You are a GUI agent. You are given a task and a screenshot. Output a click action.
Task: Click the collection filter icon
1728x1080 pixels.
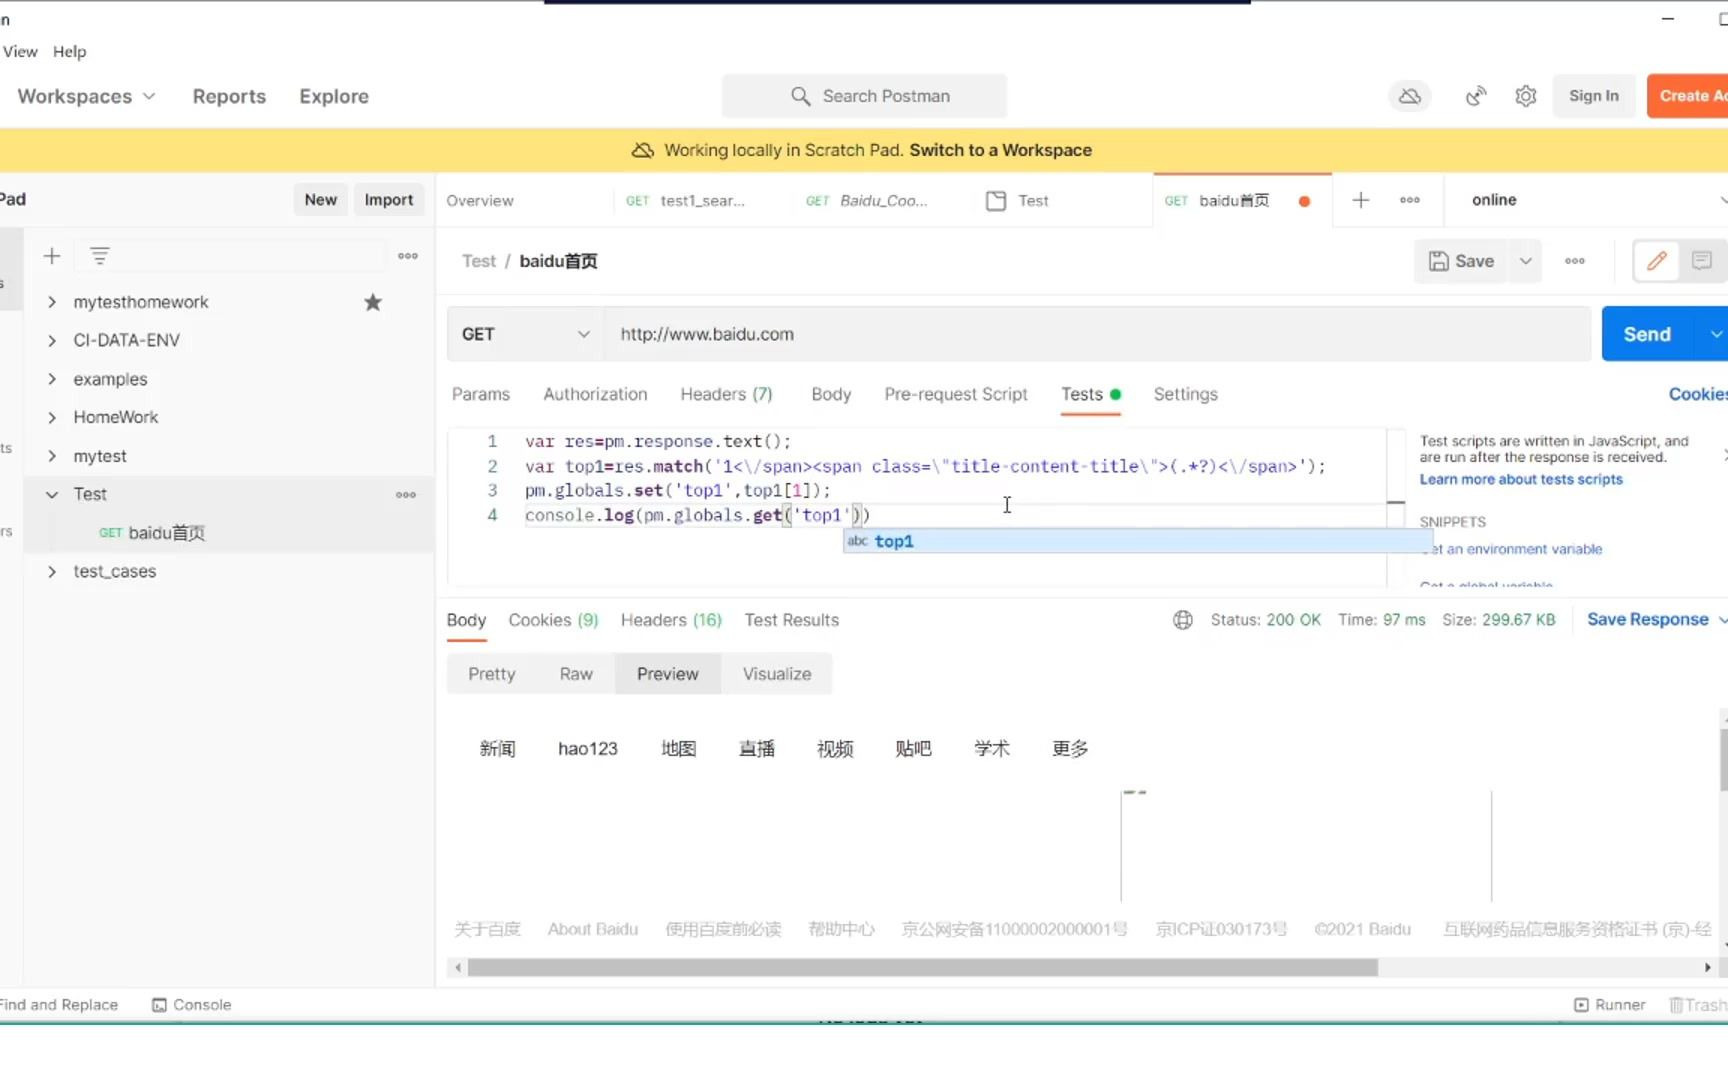point(100,256)
